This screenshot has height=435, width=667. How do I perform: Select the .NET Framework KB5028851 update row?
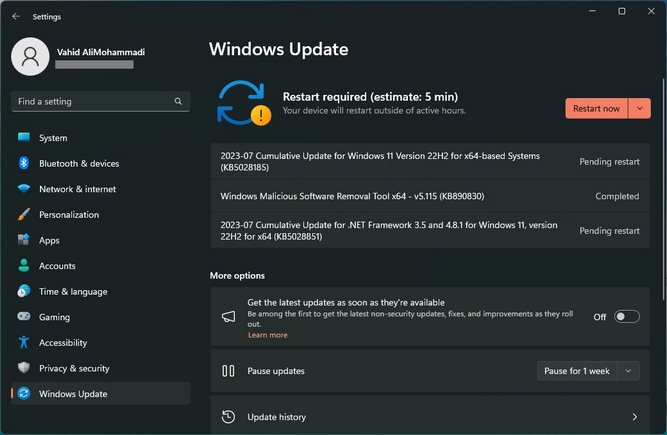430,230
